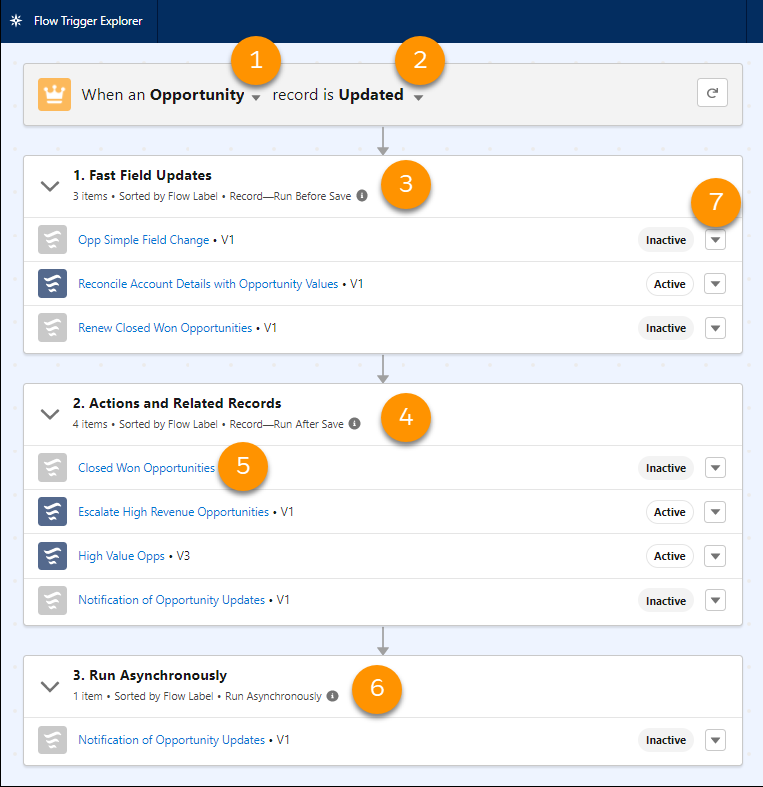Collapse the Run Asynchronously section
This screenshot has height=787, width=763.
(49, 686)
